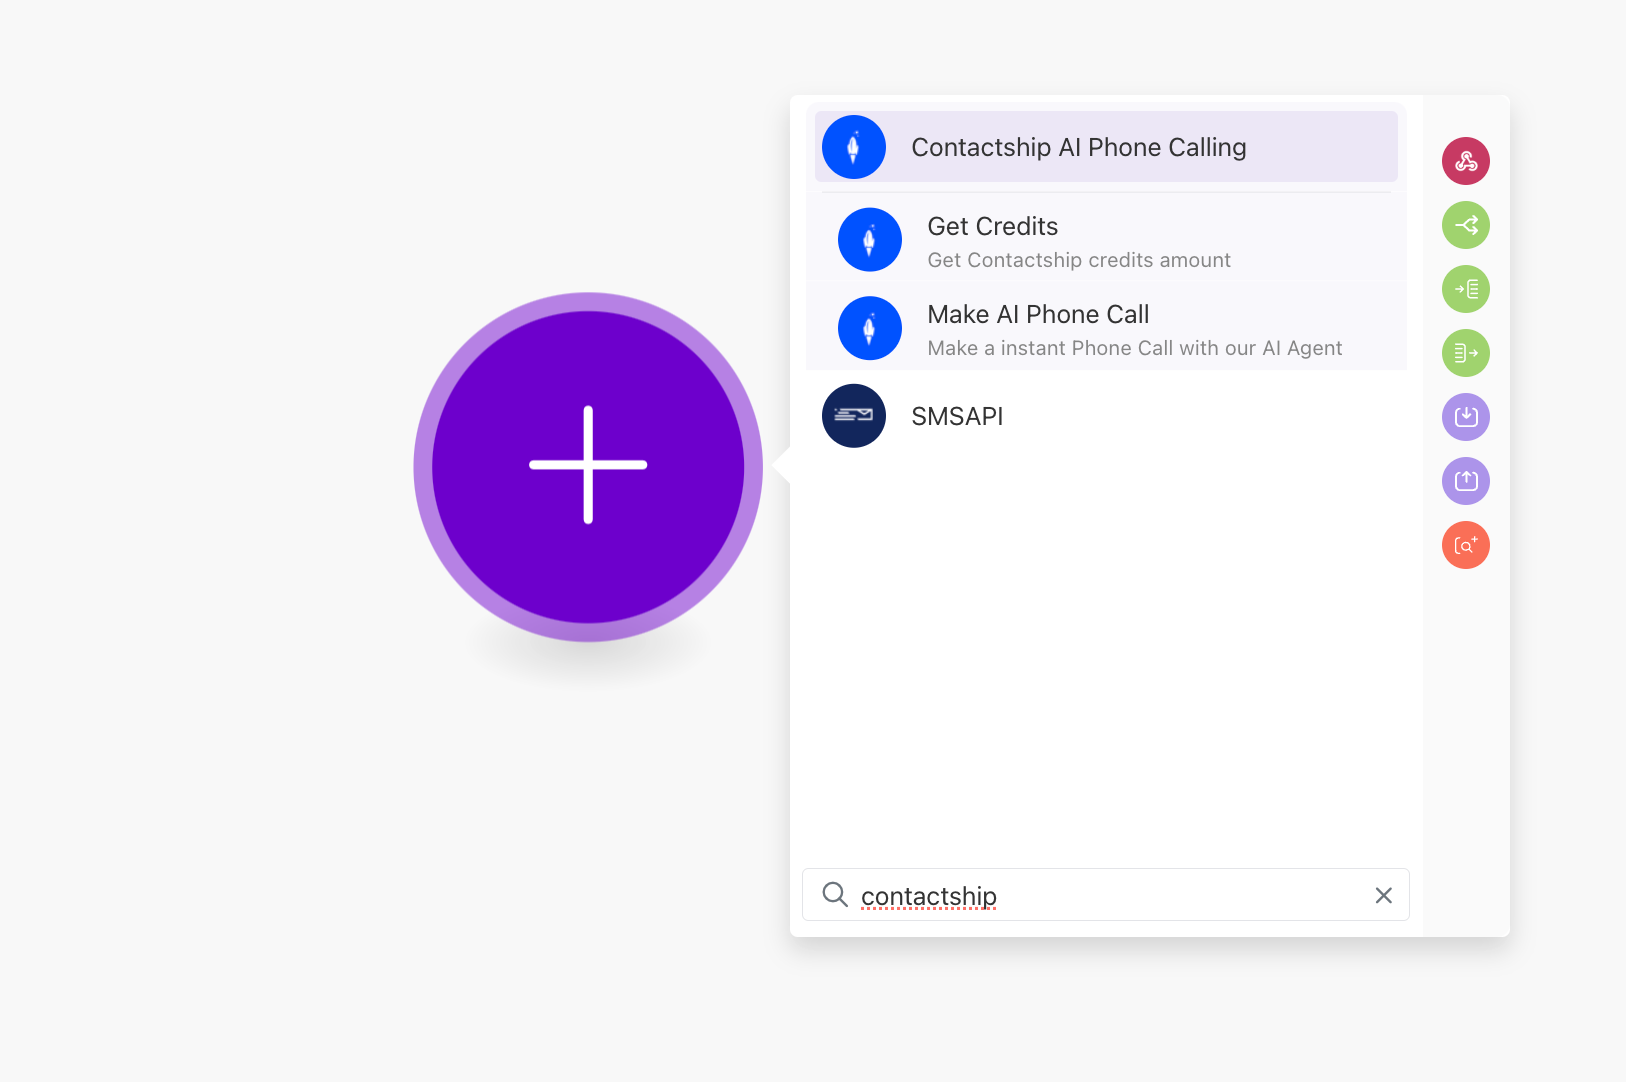
Task: Click the big purple plus module button
Action: 588,466
